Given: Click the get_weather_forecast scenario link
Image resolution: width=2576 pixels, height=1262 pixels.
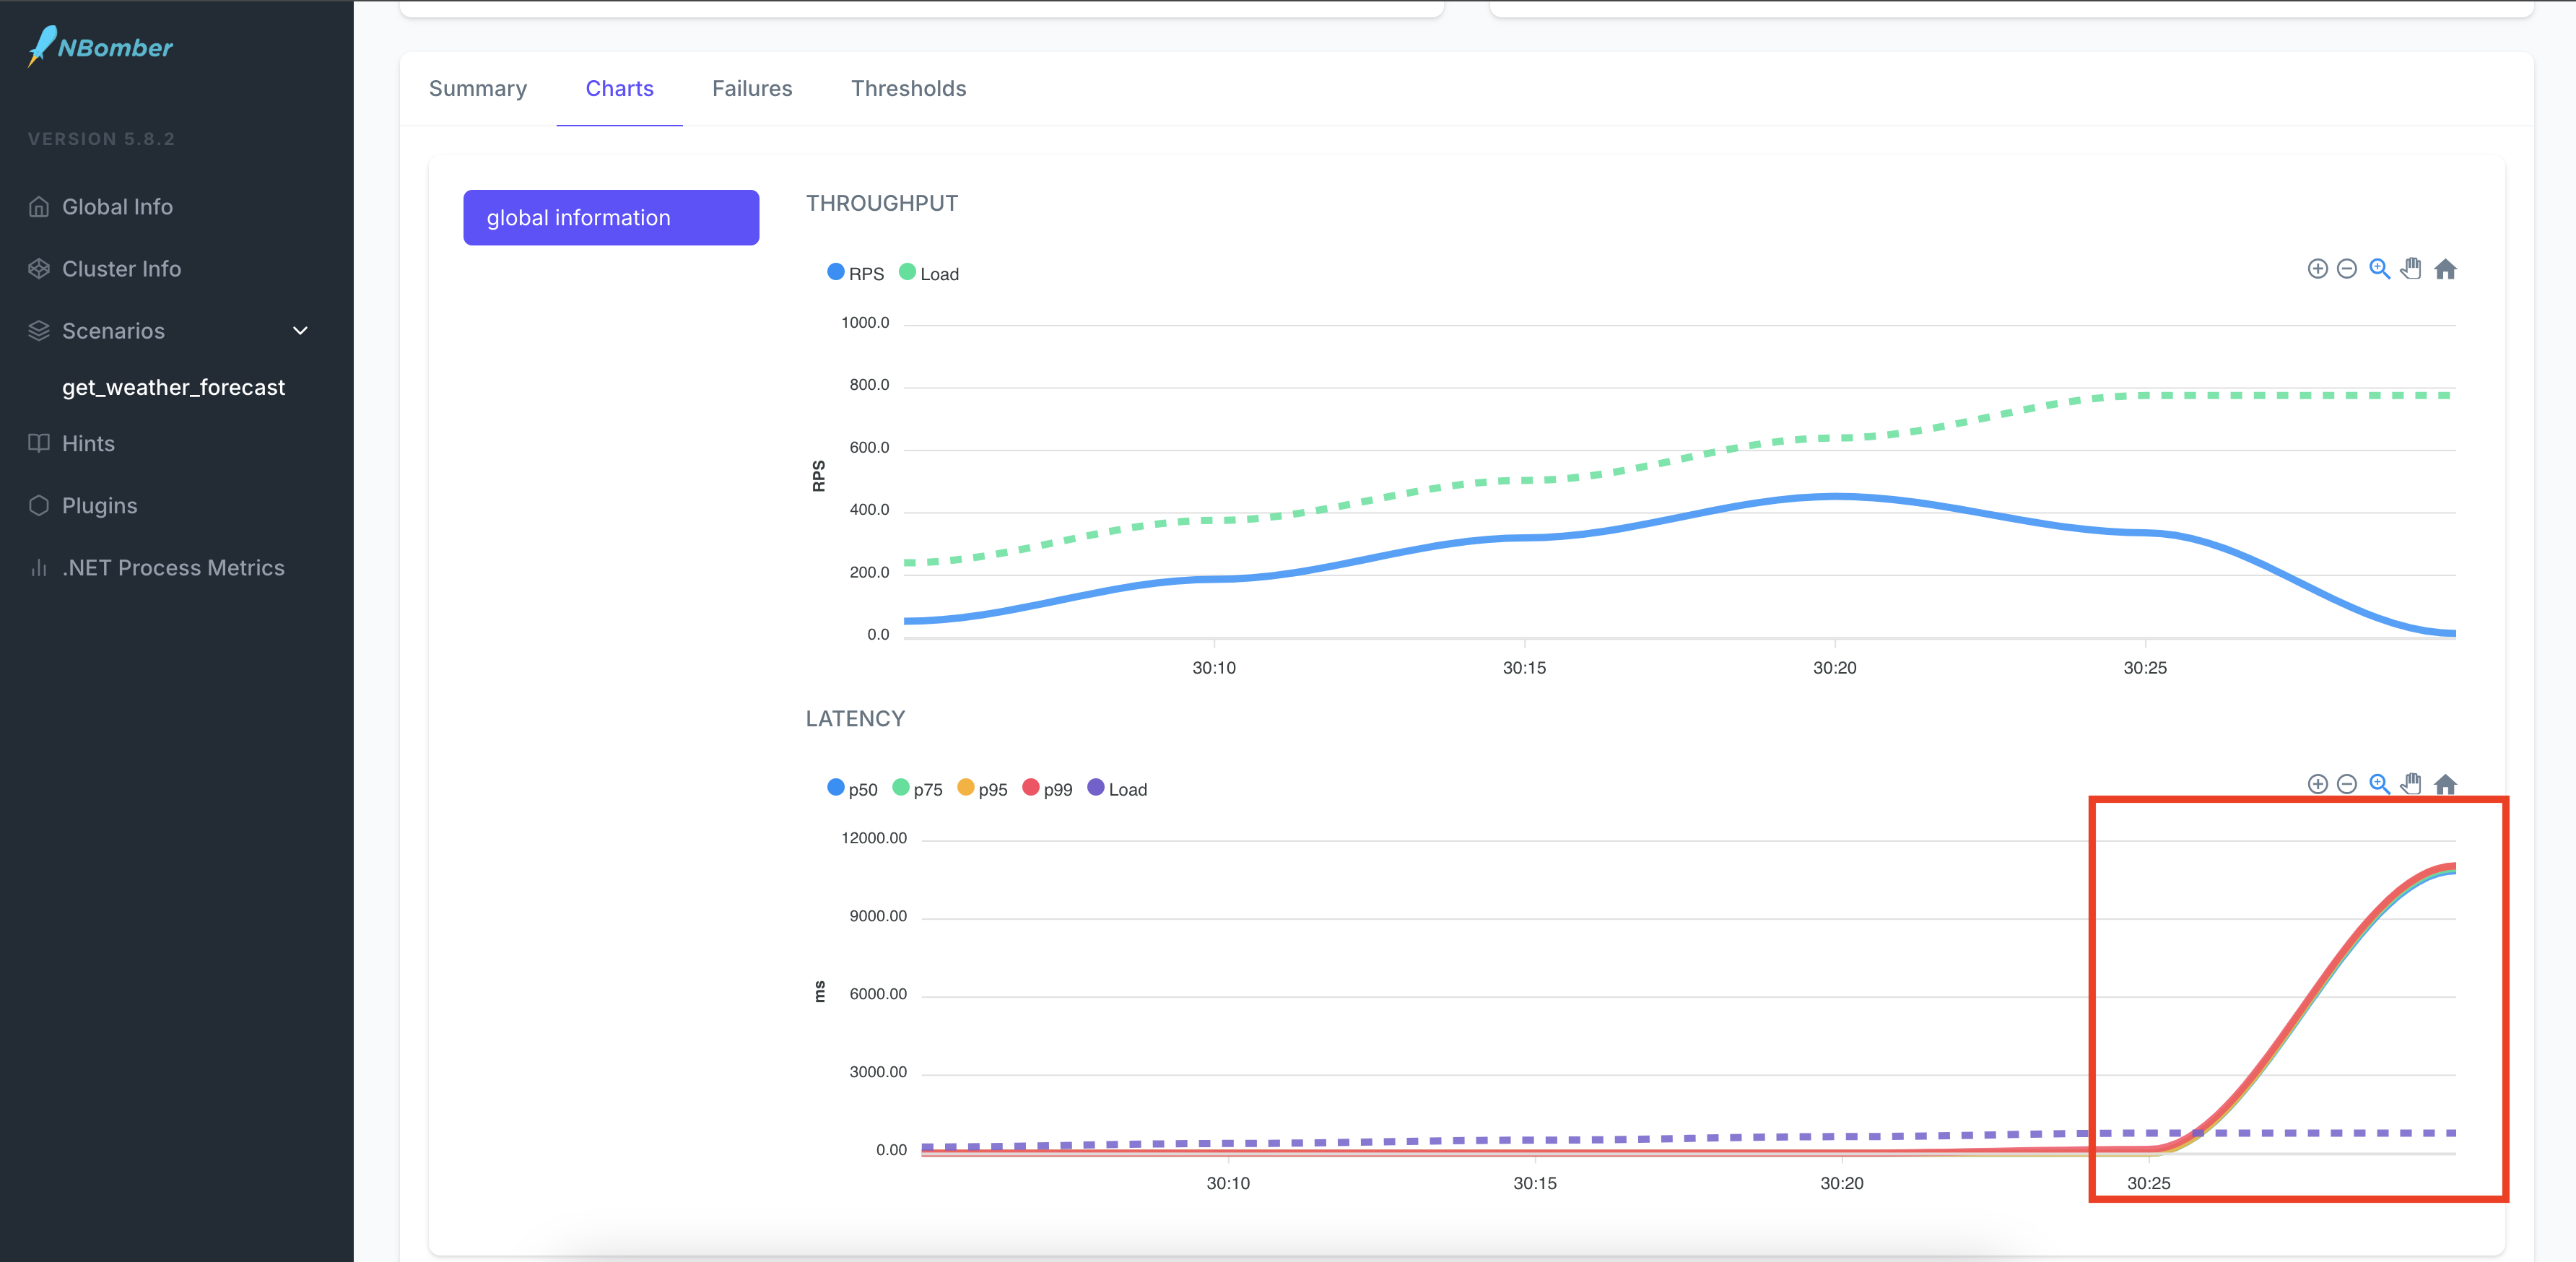Looking at the screenshot, I should point(173,386).
